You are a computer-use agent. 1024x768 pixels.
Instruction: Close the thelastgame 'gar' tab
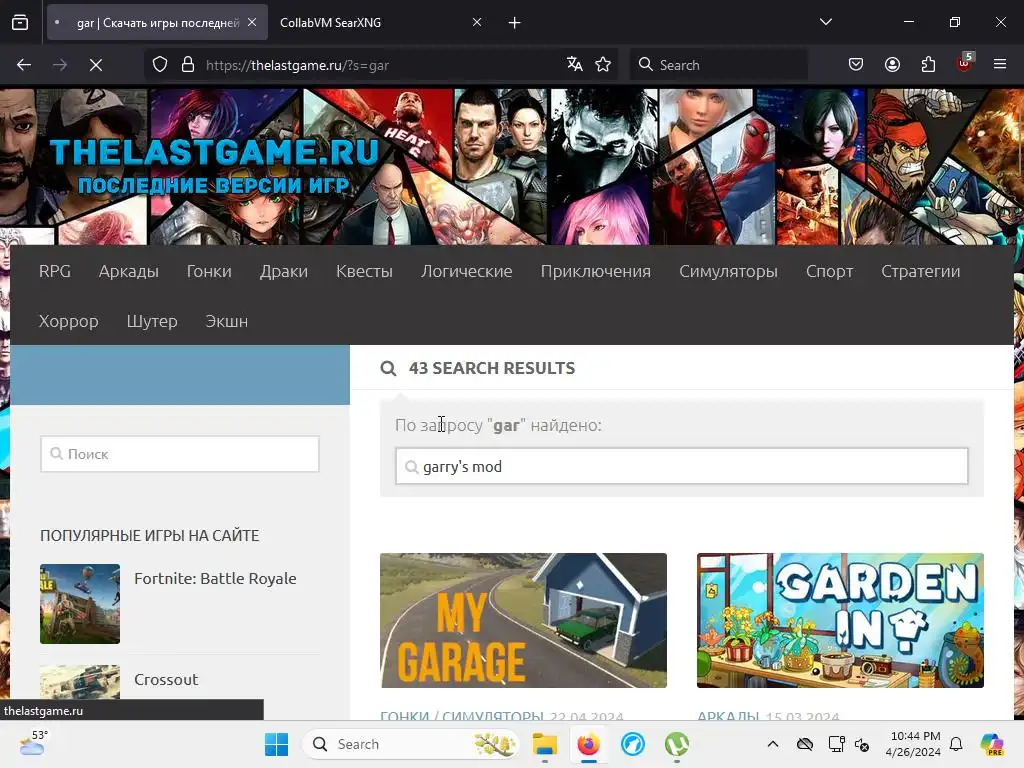coord(252,22)
